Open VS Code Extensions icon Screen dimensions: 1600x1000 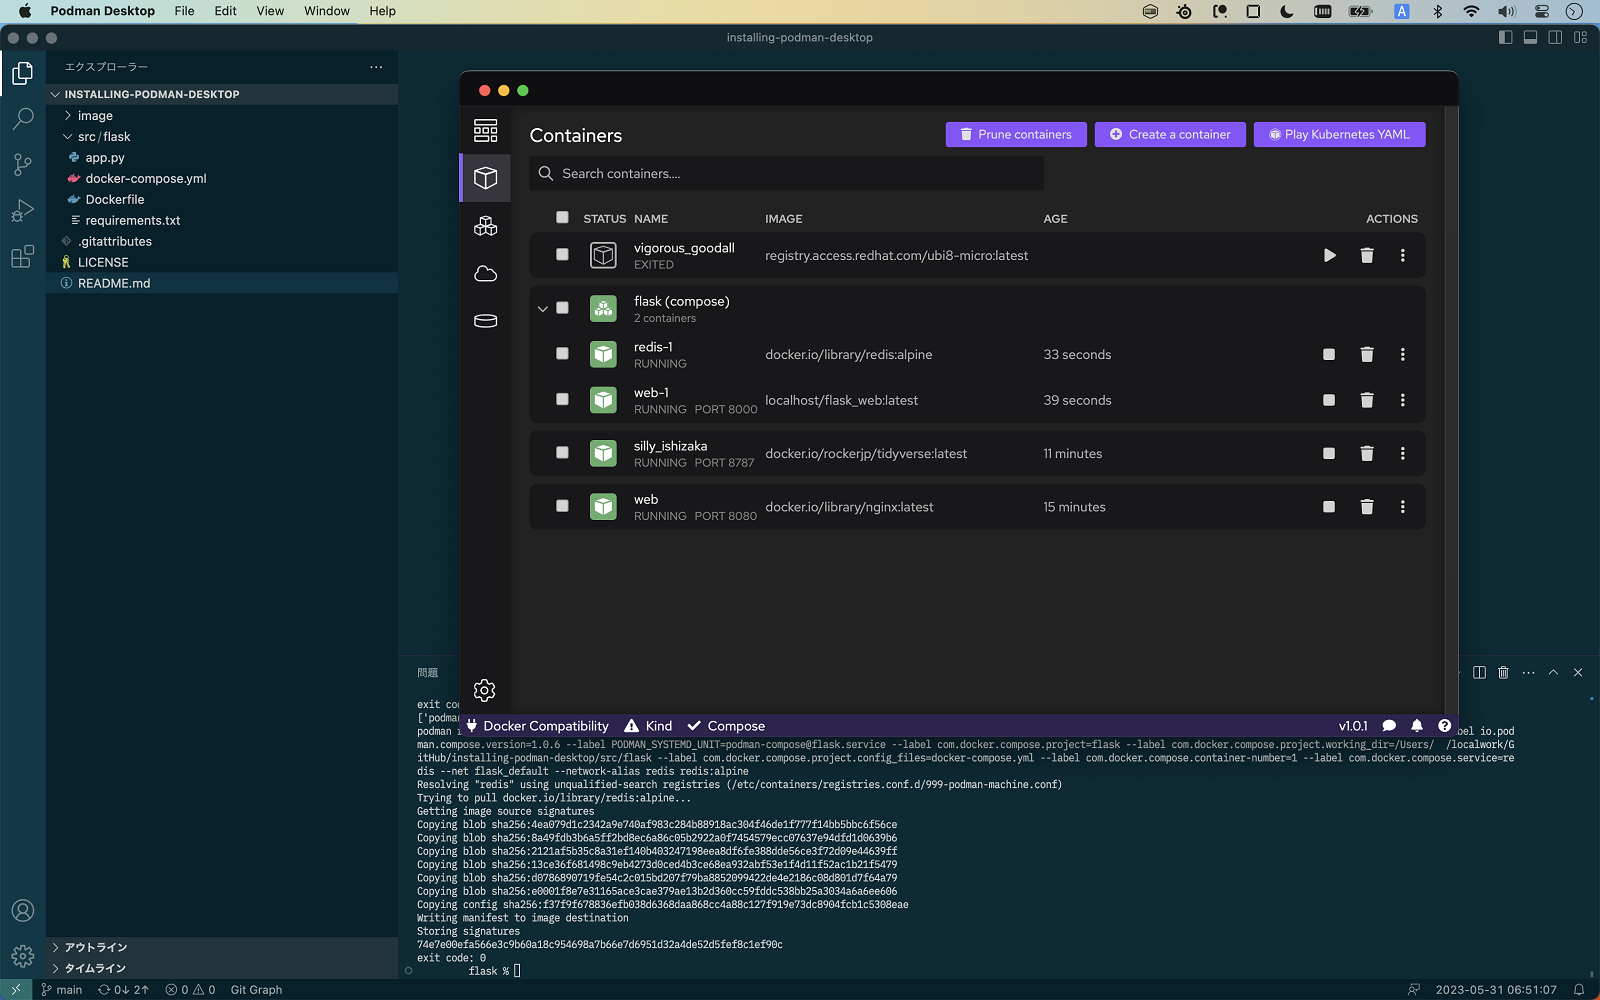click(22, 257)
